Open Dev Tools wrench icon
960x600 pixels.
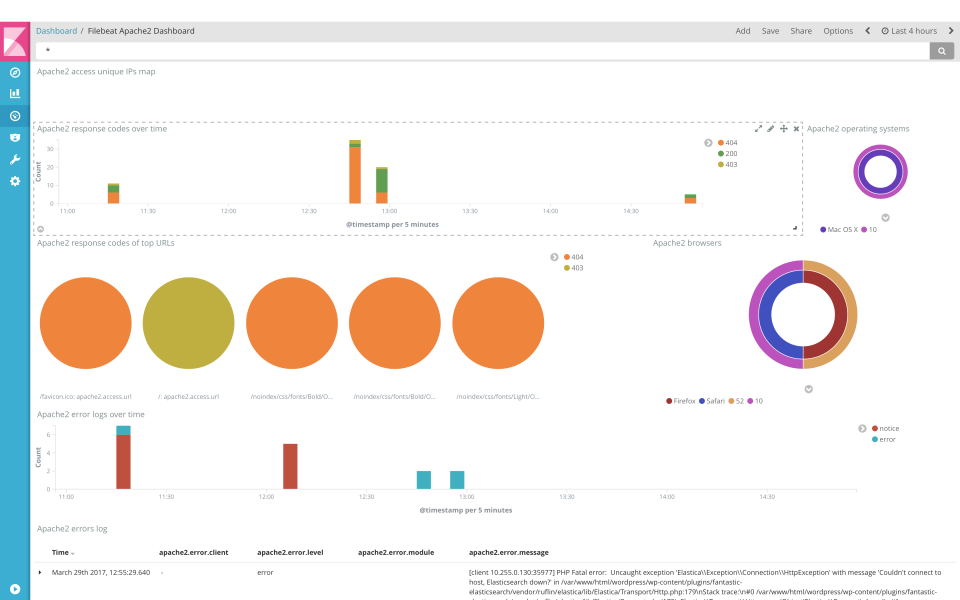coord(14,158)
